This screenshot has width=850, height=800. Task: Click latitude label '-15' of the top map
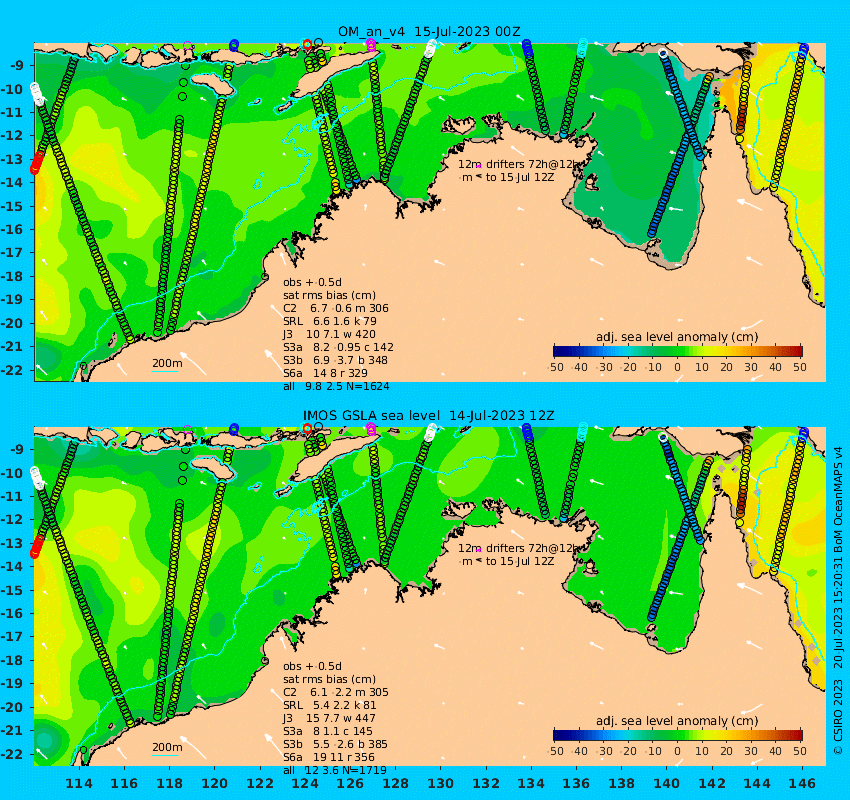12,206
